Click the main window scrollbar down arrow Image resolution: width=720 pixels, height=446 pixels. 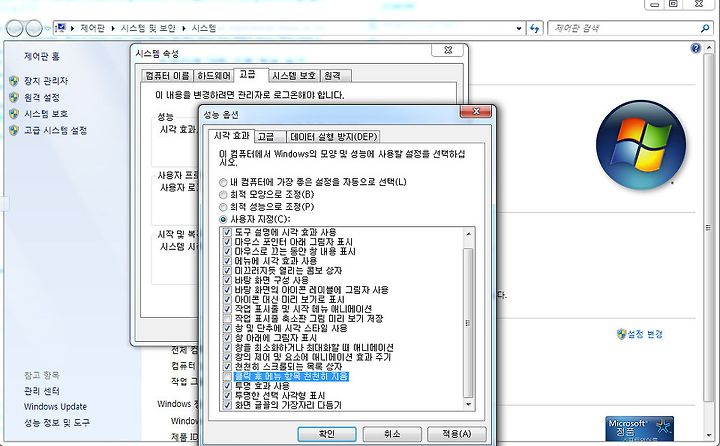coord(709,435)
